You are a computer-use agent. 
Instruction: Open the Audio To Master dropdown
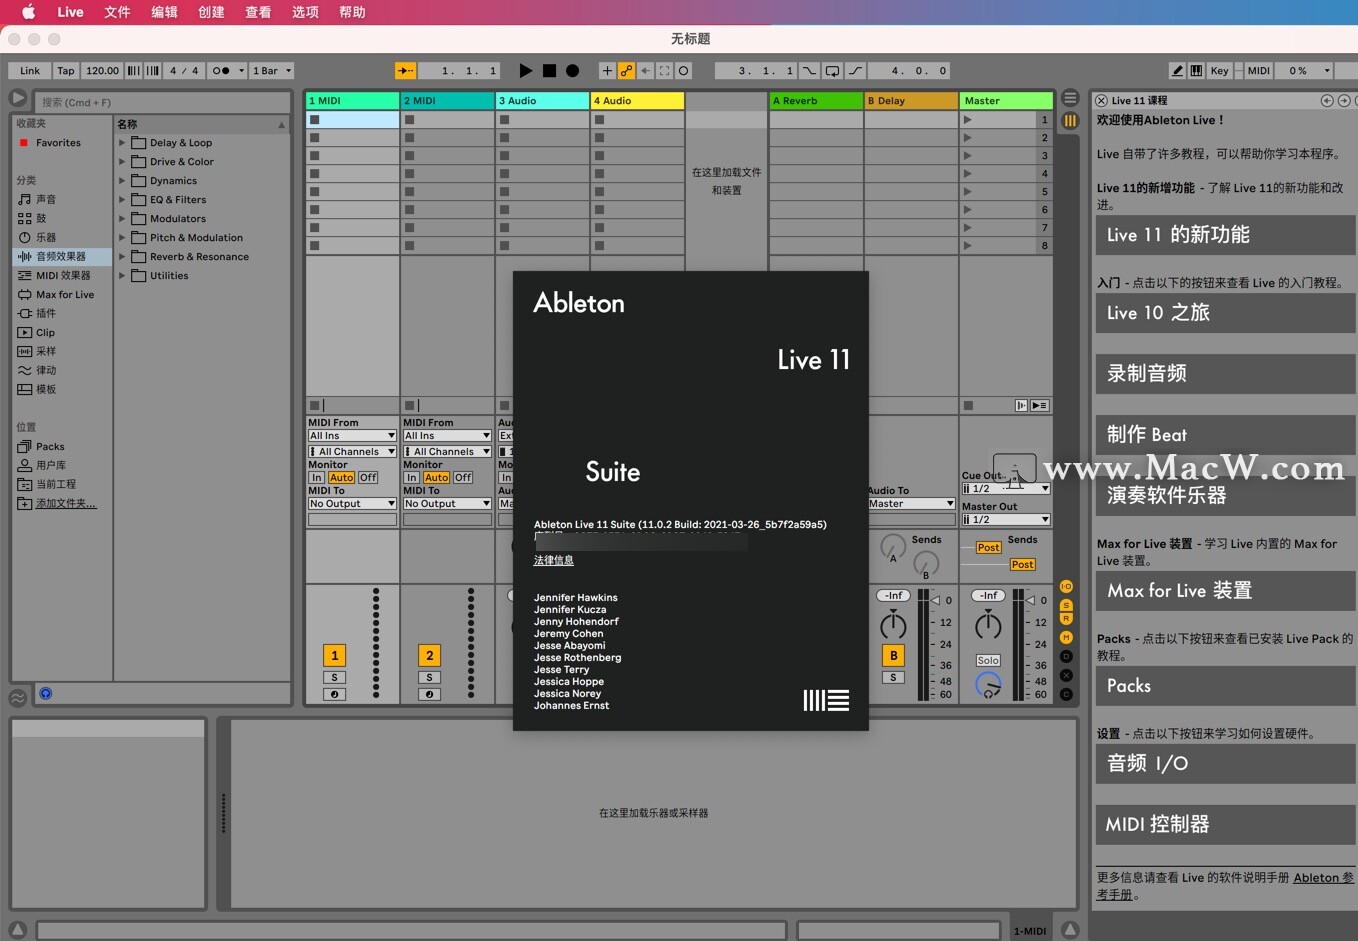tap(911, 504)
